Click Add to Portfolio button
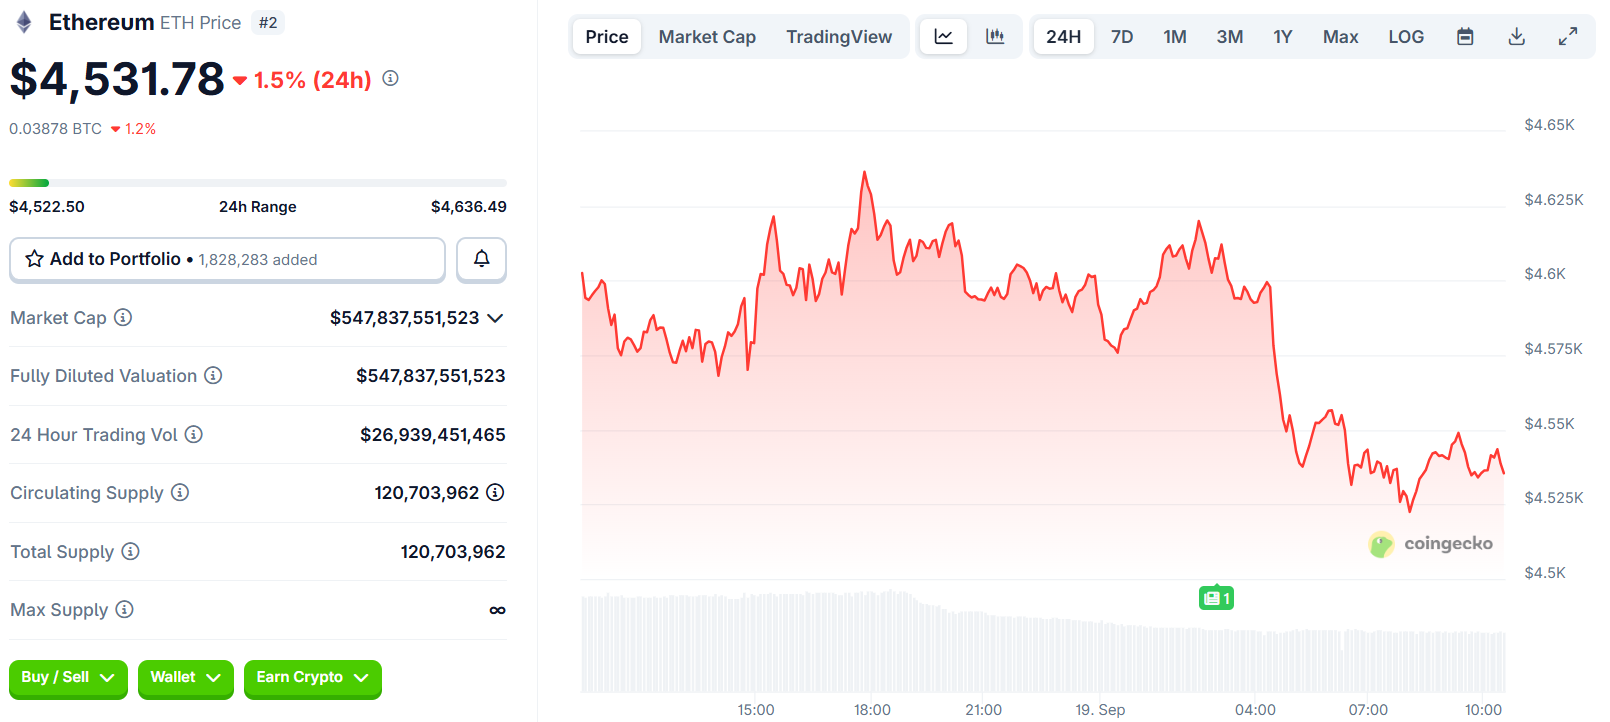Screen dimensions: 1610x722 coord(227,259)
